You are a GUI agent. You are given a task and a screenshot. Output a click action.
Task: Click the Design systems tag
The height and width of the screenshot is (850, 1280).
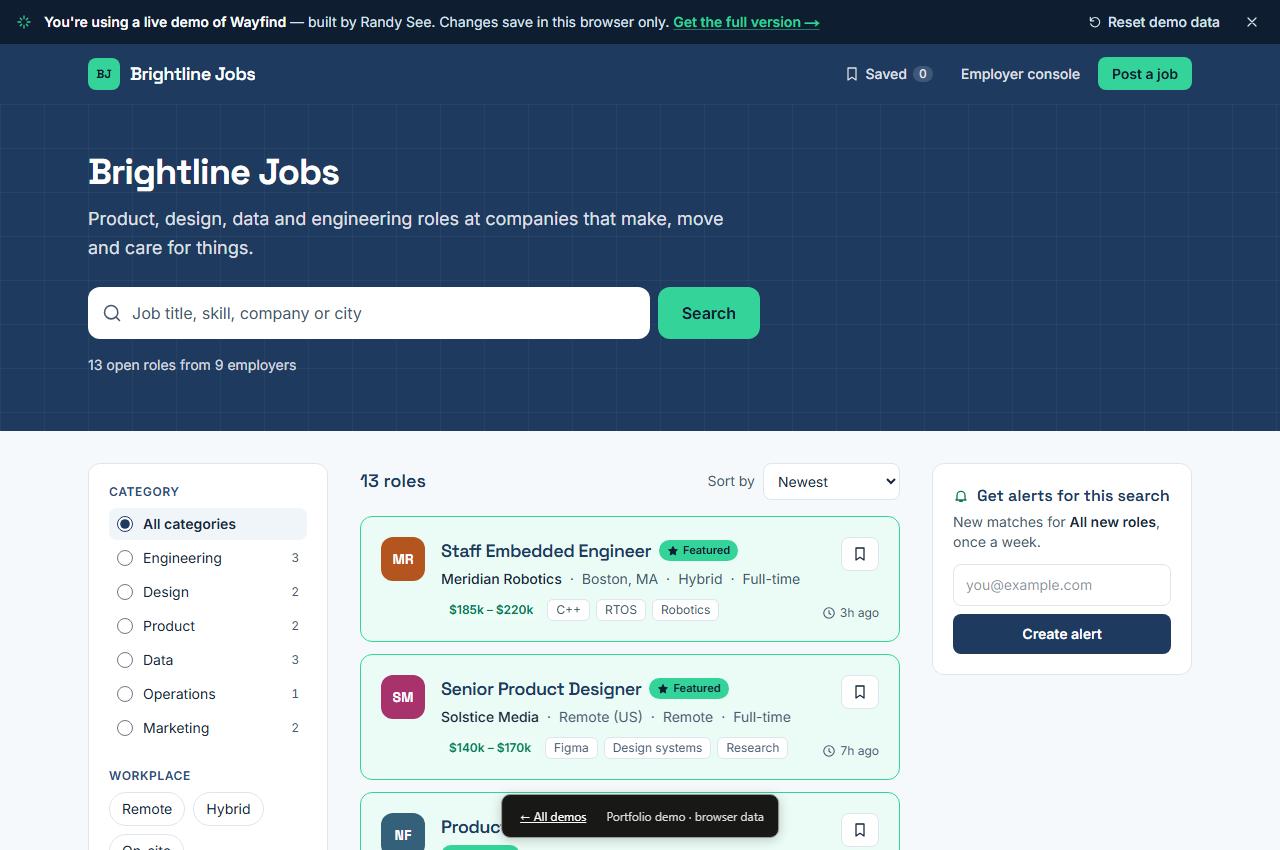point(657,748)
